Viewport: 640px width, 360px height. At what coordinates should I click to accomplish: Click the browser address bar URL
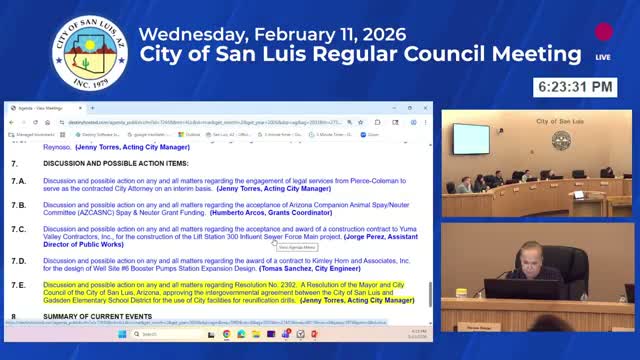pyautogui.click(x=205, y=122)
